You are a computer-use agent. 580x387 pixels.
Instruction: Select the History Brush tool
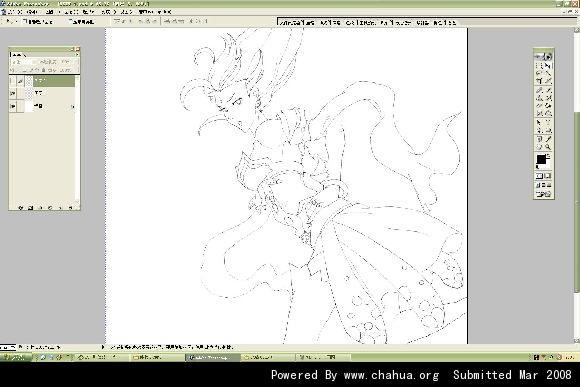(x=548, y=98)
